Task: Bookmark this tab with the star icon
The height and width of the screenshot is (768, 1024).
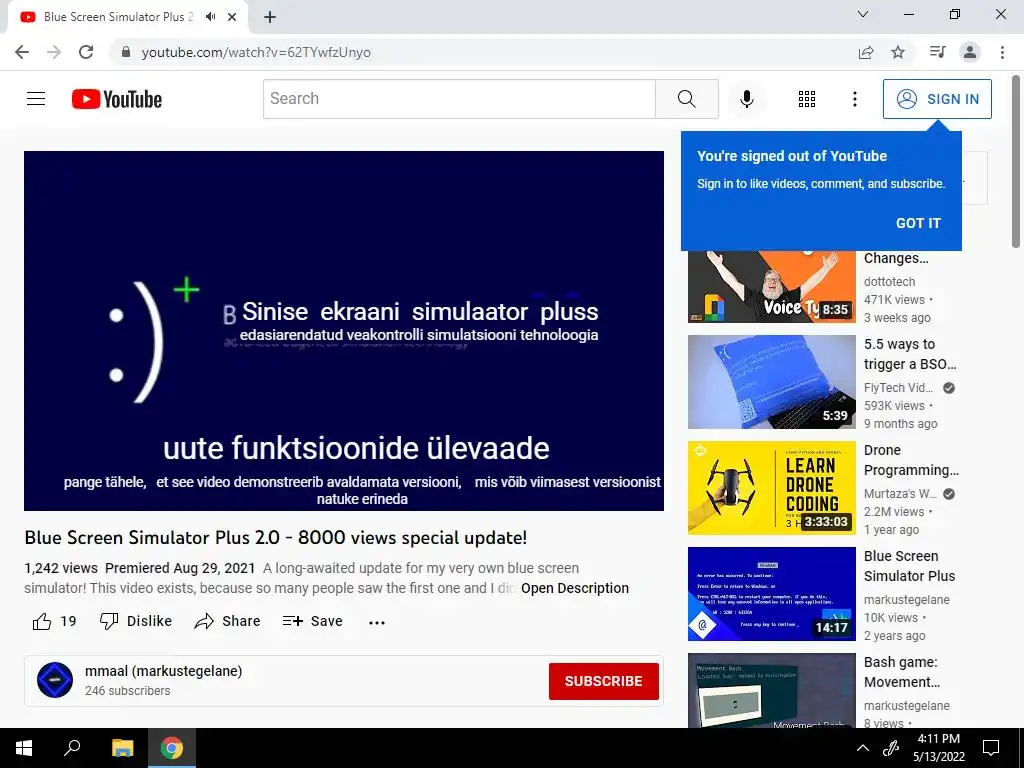Action: pyautogui.click(x=898, y=52)
